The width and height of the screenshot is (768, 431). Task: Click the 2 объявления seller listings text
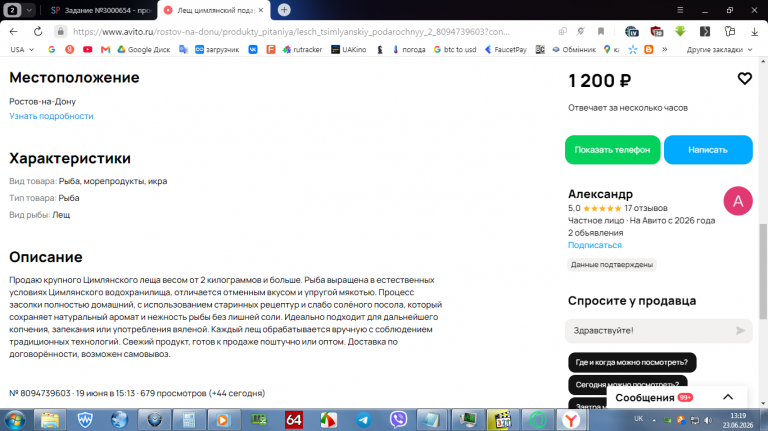click(596, 233)
